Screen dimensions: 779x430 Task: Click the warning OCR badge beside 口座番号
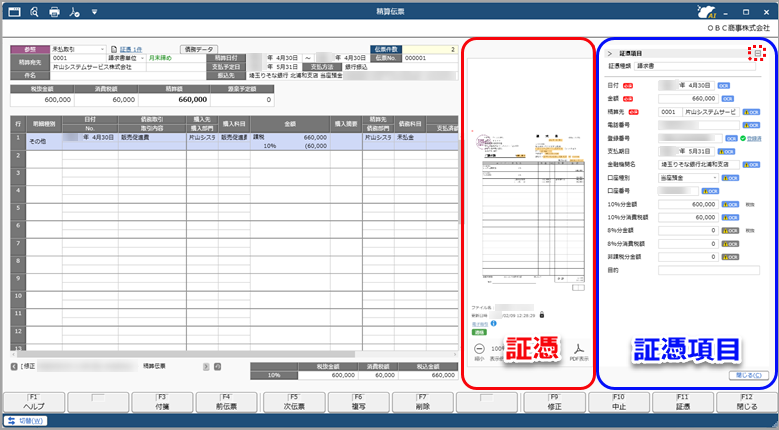pyautogui.click(x=710, y=191)
